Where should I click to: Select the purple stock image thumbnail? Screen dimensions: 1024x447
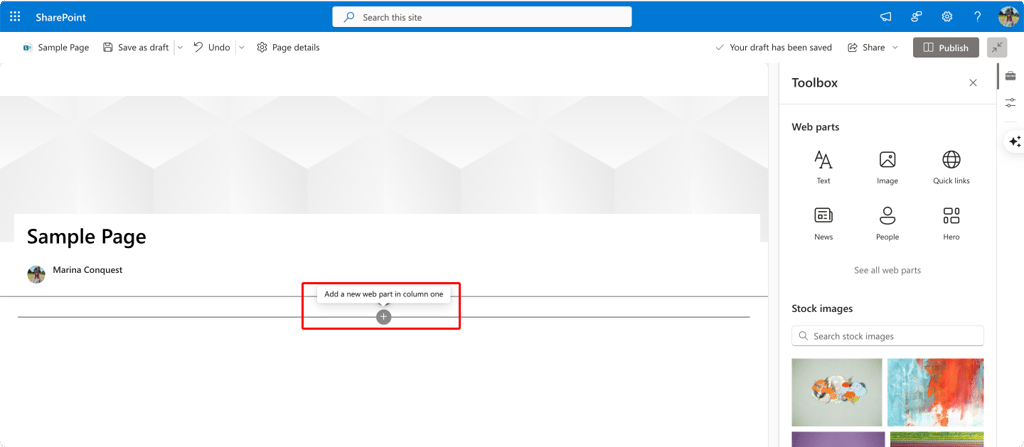pyautogui.click(x=838, y=439)
